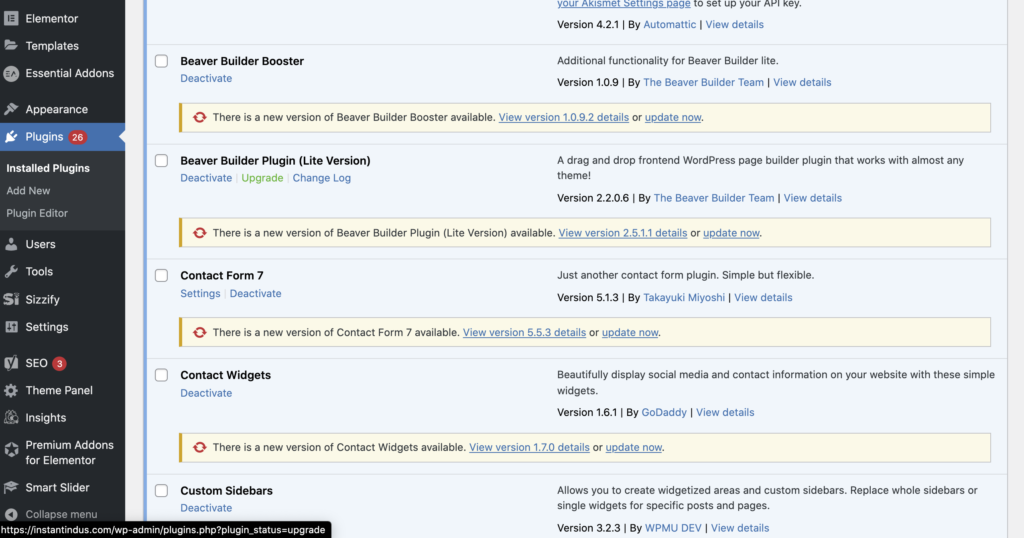
Task: Click update icon in Beaver Builder Lite notice
Action: 200,233
